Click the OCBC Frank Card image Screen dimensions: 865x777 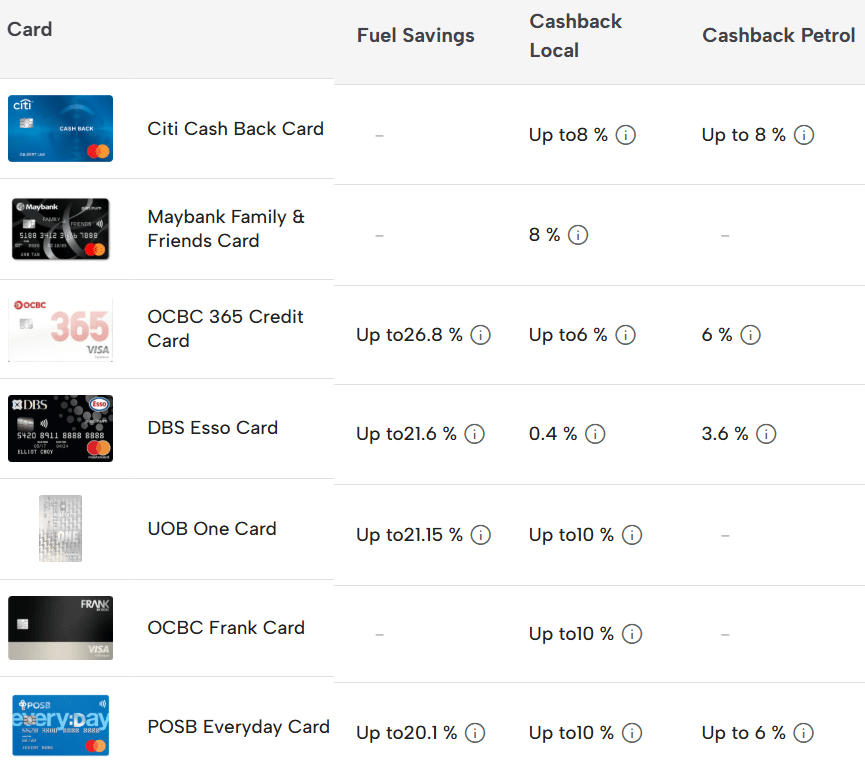point(60,628)
